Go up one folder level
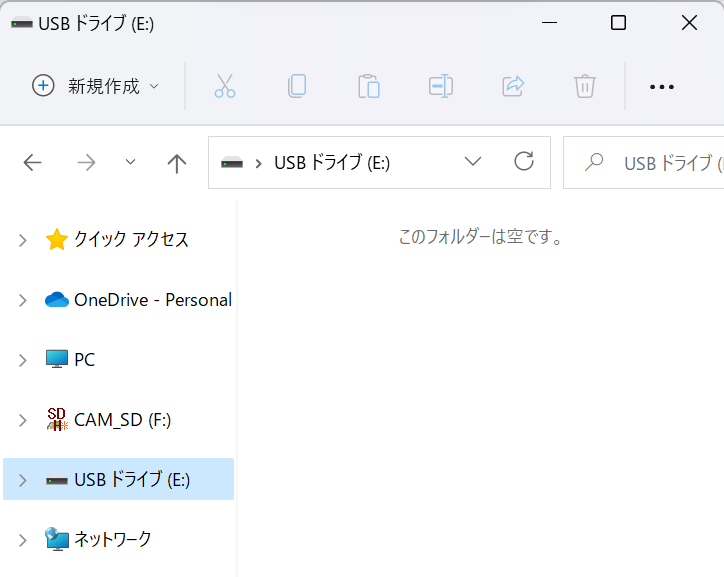724x577 pixels. (x=177, y=163)
